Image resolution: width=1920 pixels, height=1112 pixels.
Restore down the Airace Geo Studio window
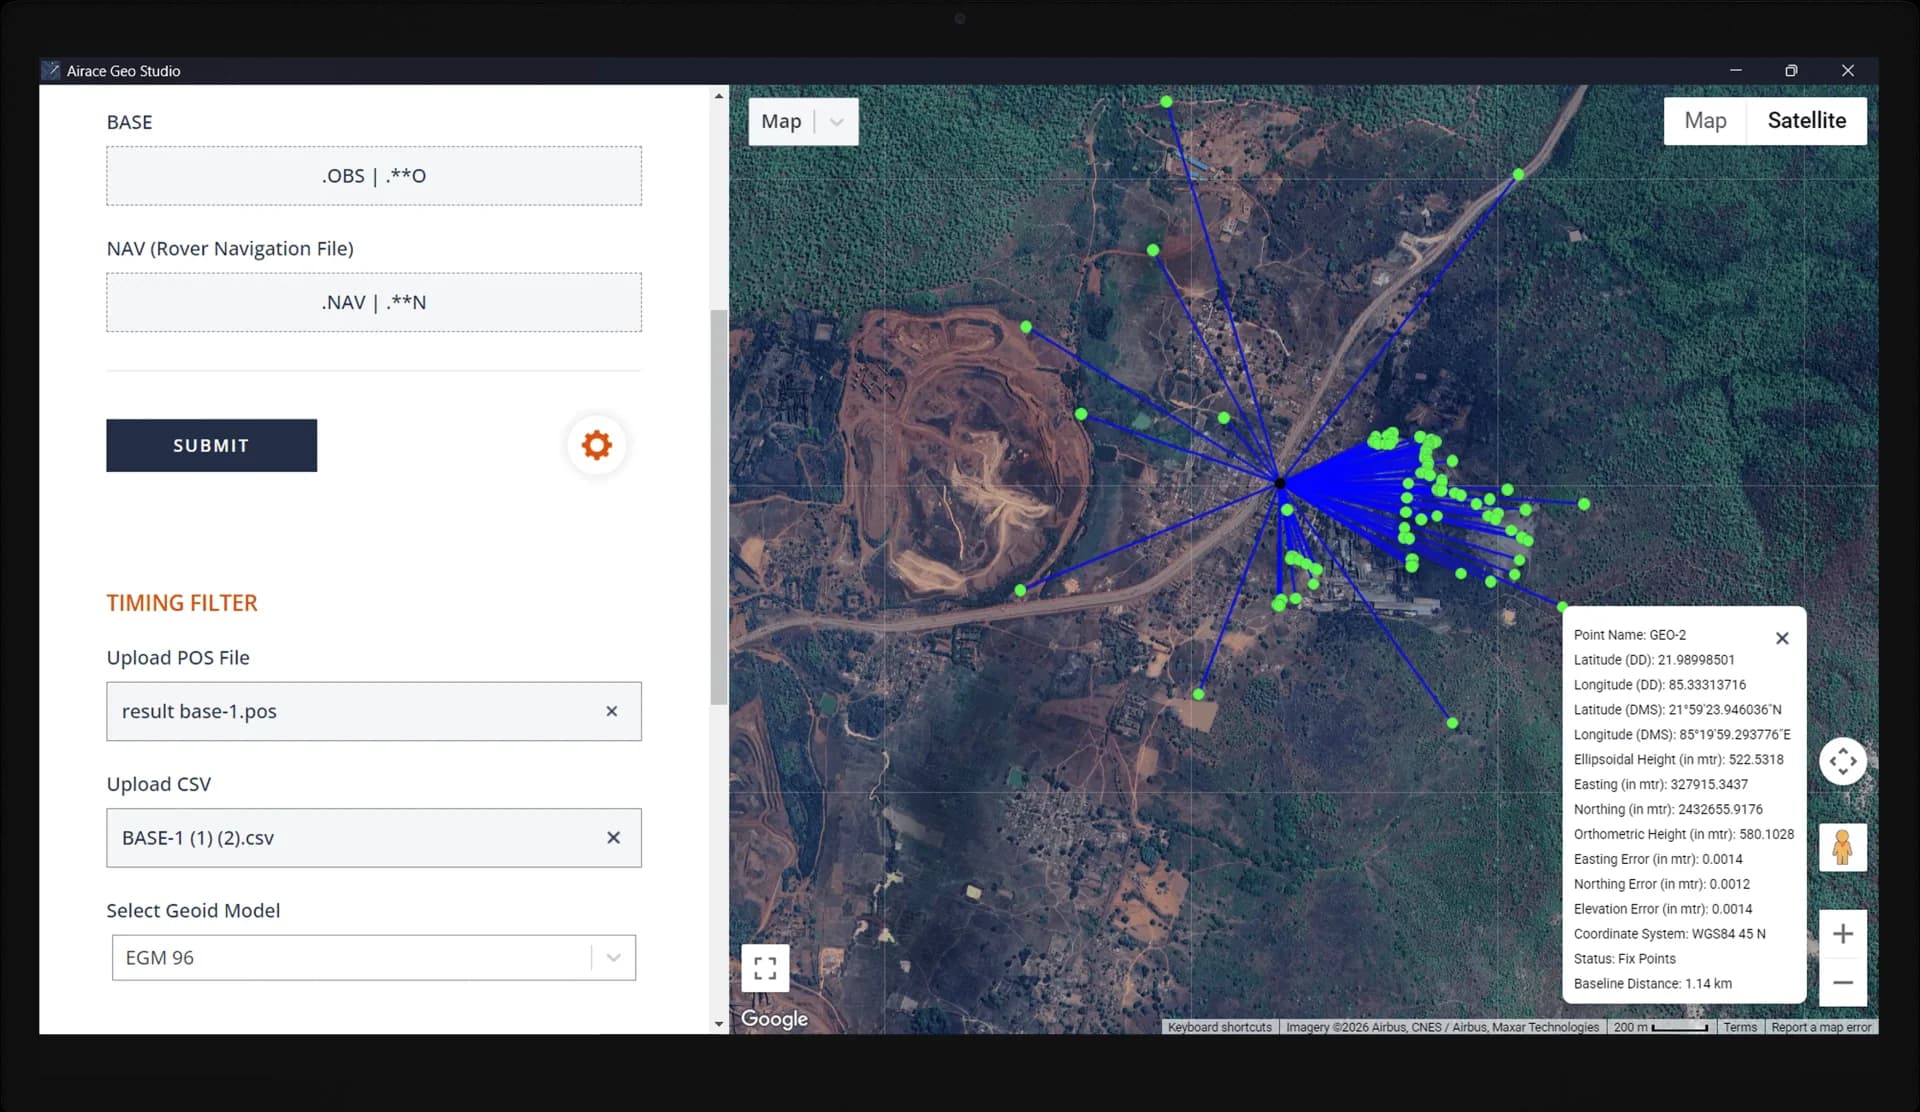click(x=1791, y=70)
